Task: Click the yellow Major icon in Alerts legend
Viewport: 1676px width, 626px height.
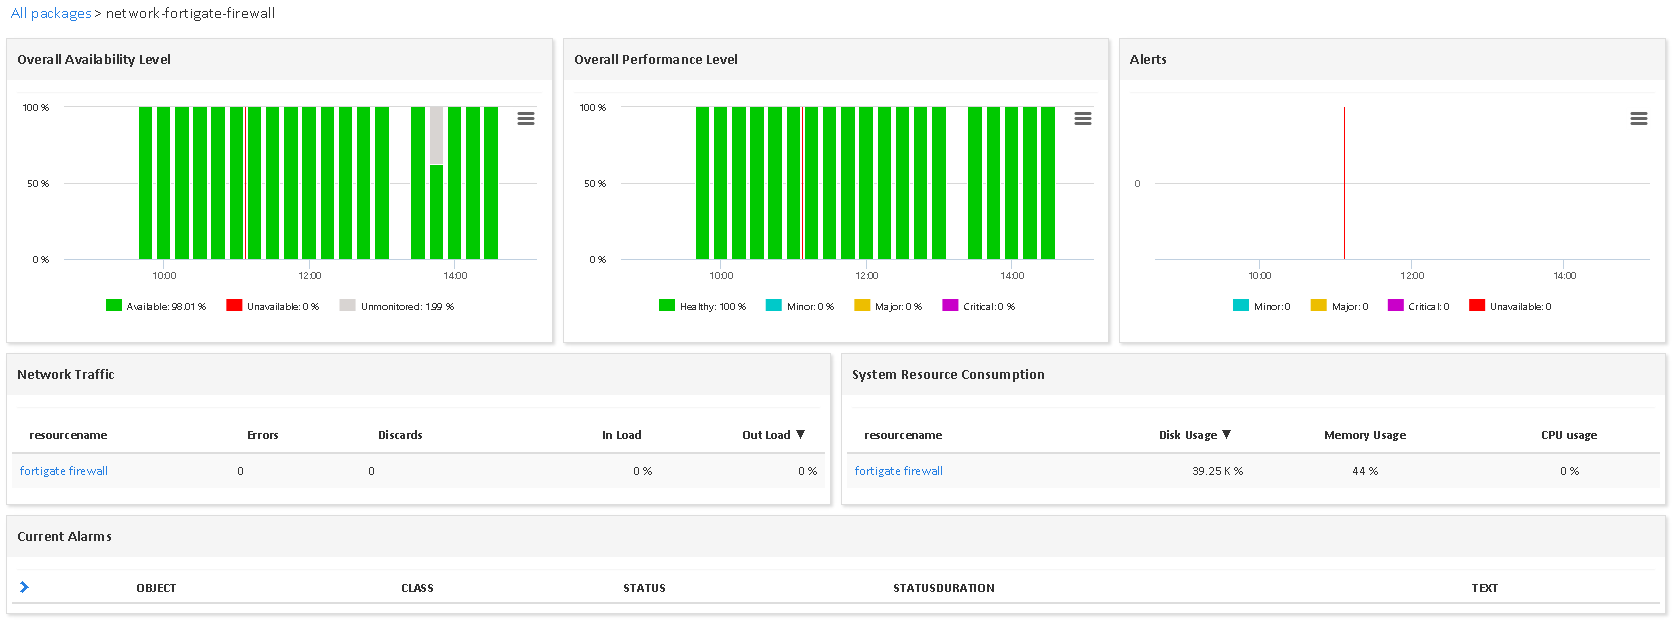Action: coord(1318,305)
